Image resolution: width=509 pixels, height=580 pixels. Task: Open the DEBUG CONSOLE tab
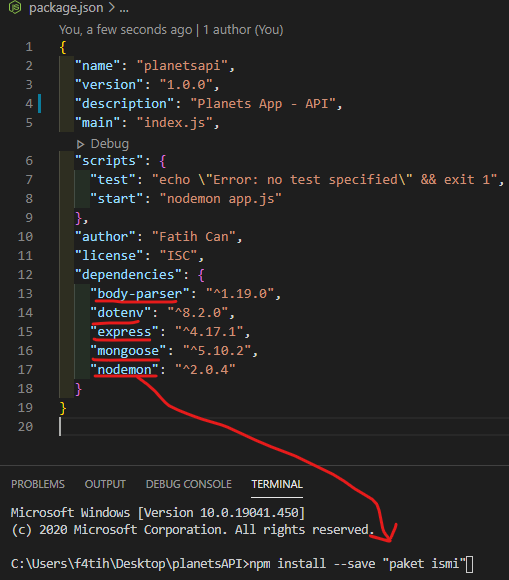pos(189,484)
